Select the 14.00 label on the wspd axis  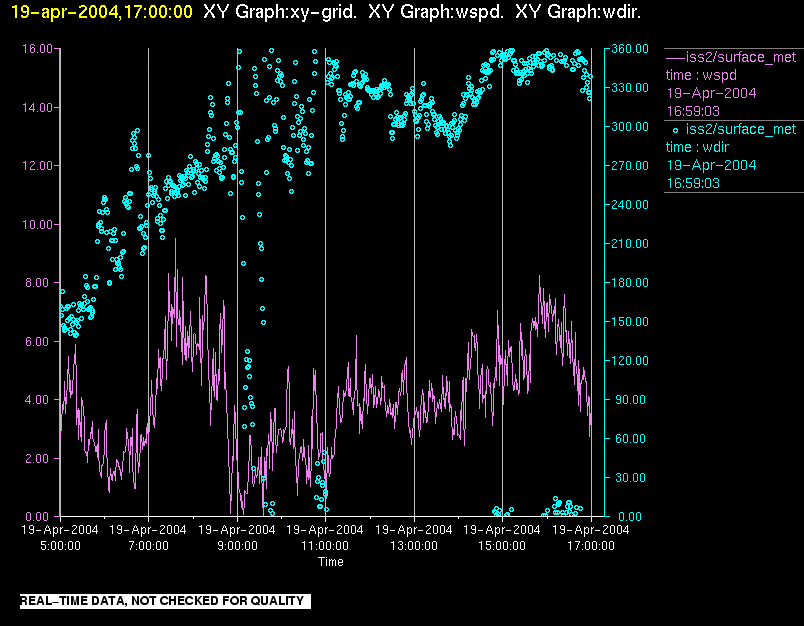click(x=37, y=108)
